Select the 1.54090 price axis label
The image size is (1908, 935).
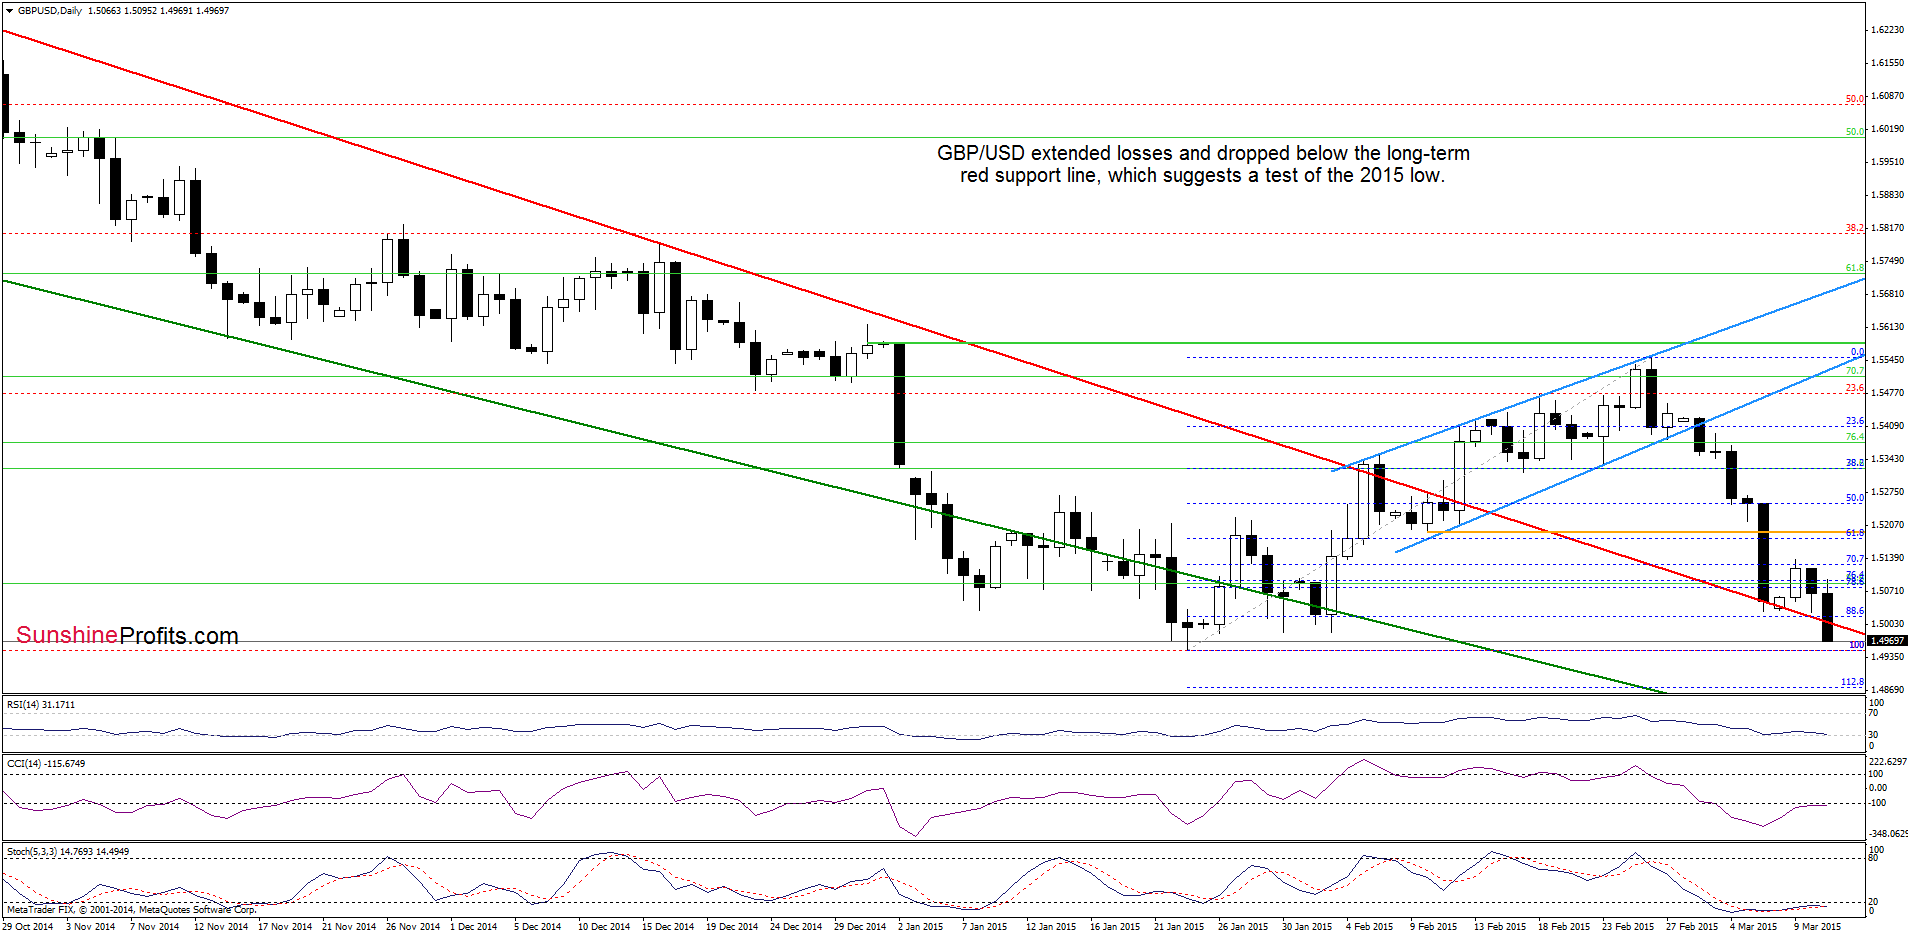pos(1887,426)
